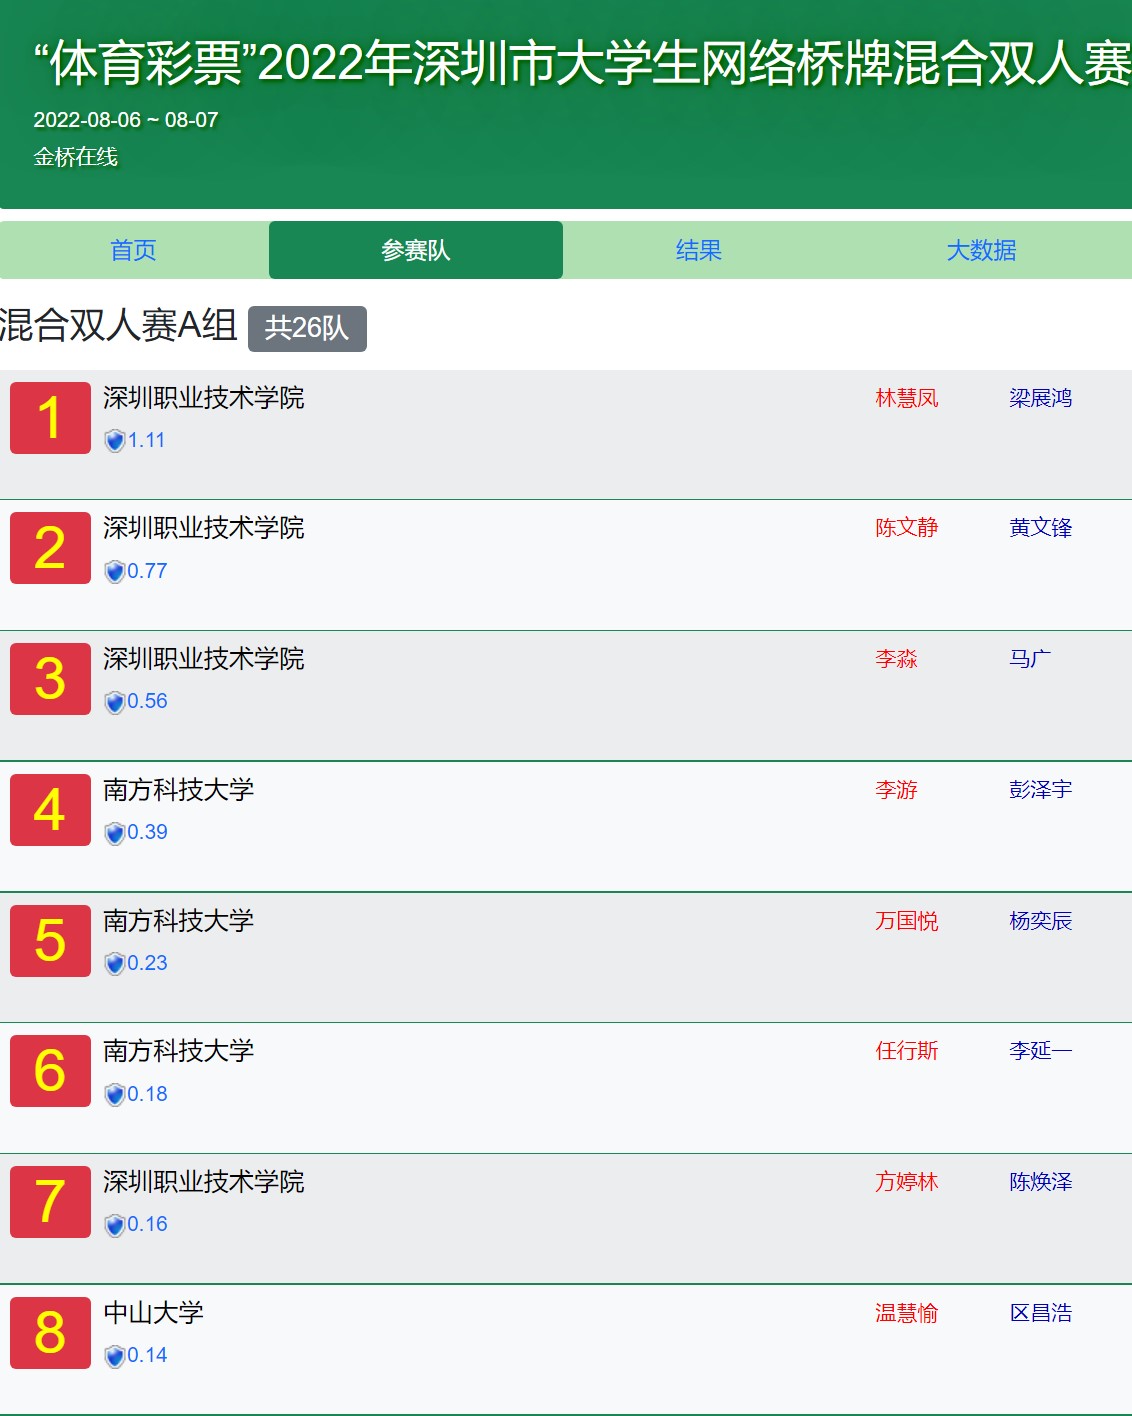Click the shield icon beside rating 1.11
Image resolution: width=1132 pixels, height=1416 pixels.
(x=115, y=441)
